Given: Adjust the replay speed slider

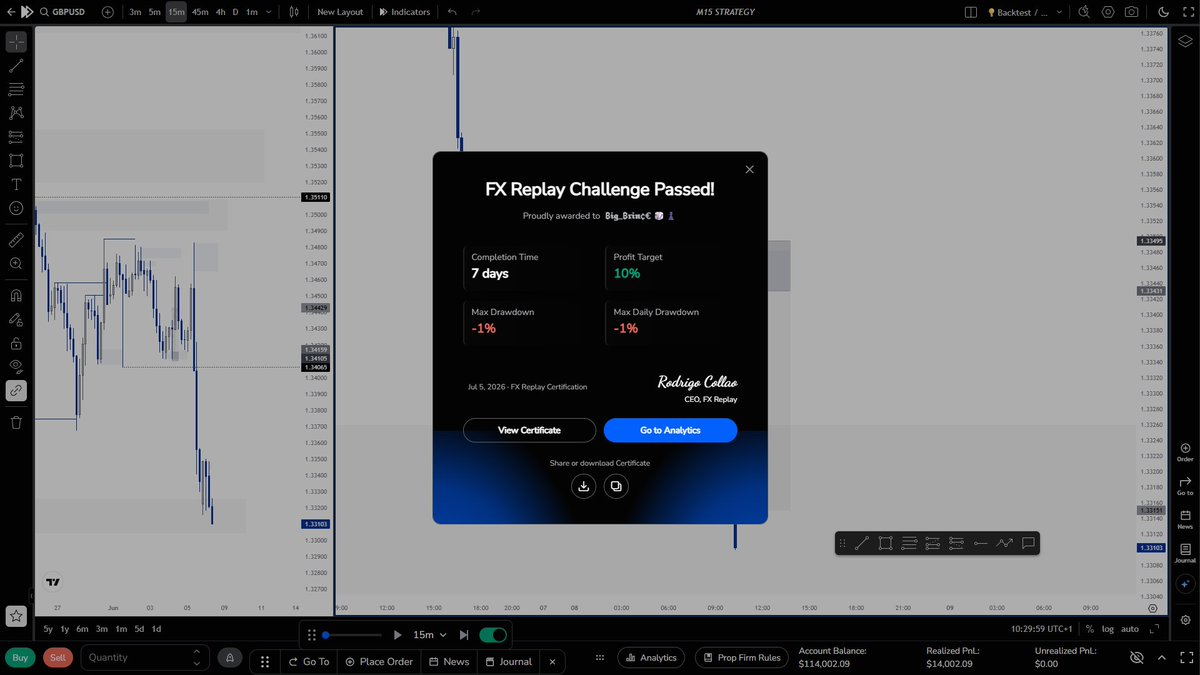Looking at the screenshot, I should click(x=353, y=634).
